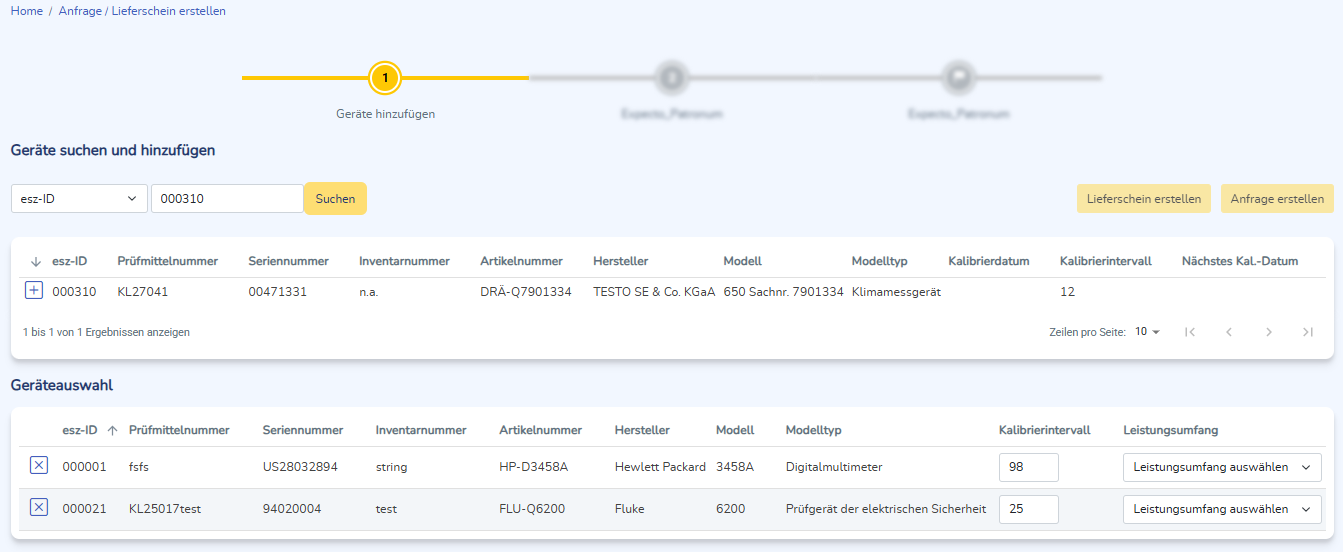Open rows per page dropdown

click(x=1147, y=332)
